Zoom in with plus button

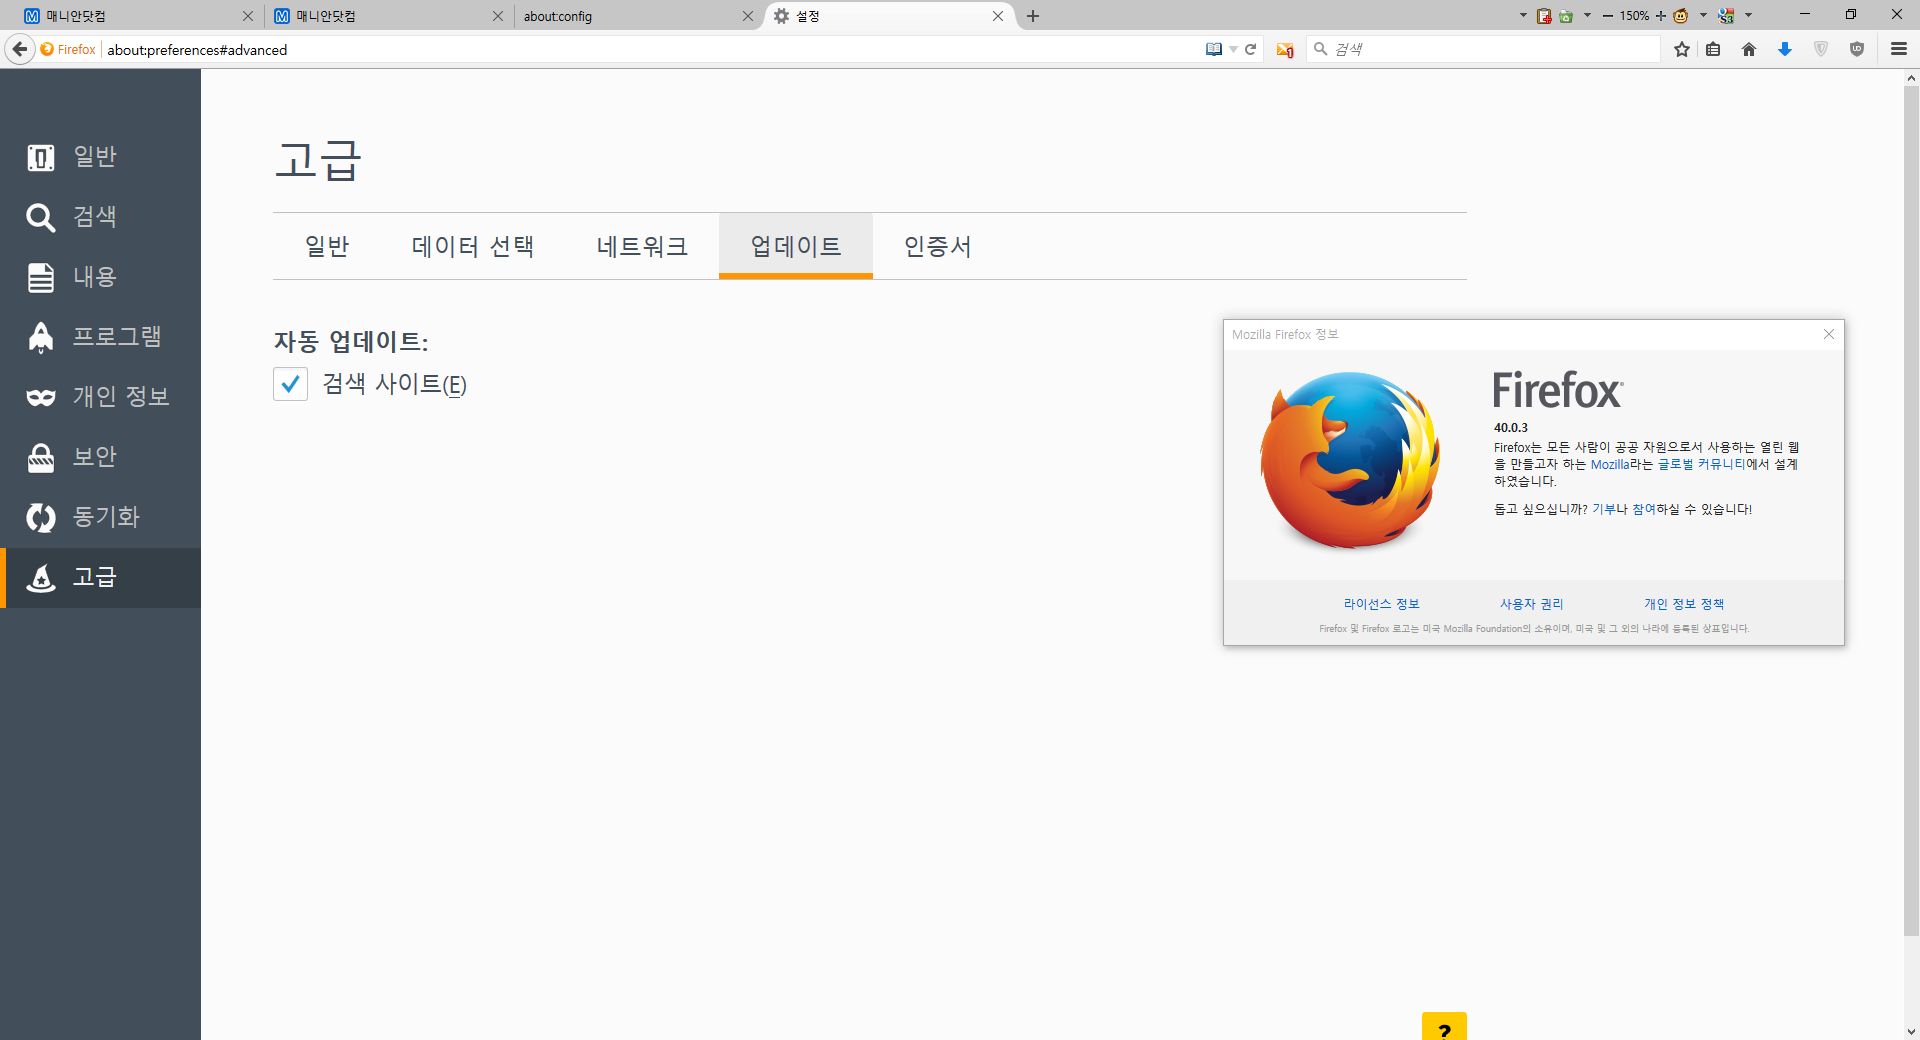pyautogui.click(x=1661, y=16)
